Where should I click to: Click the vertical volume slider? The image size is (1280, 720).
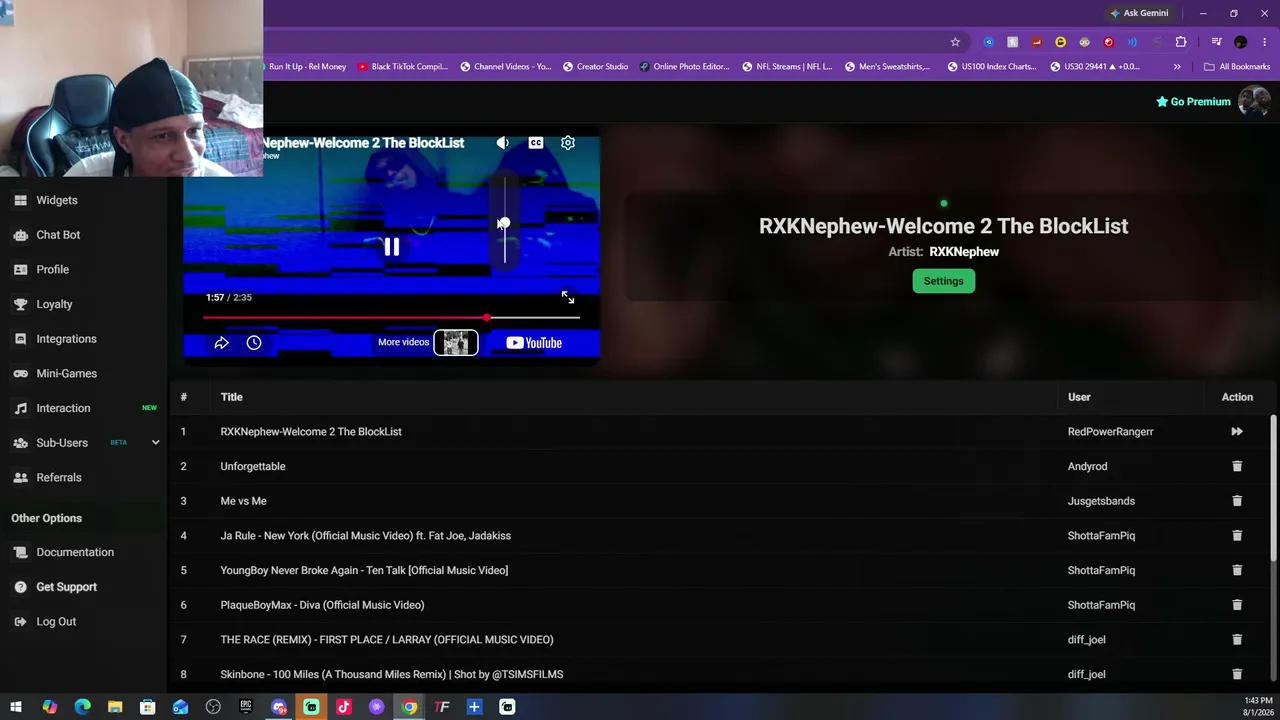505,222
